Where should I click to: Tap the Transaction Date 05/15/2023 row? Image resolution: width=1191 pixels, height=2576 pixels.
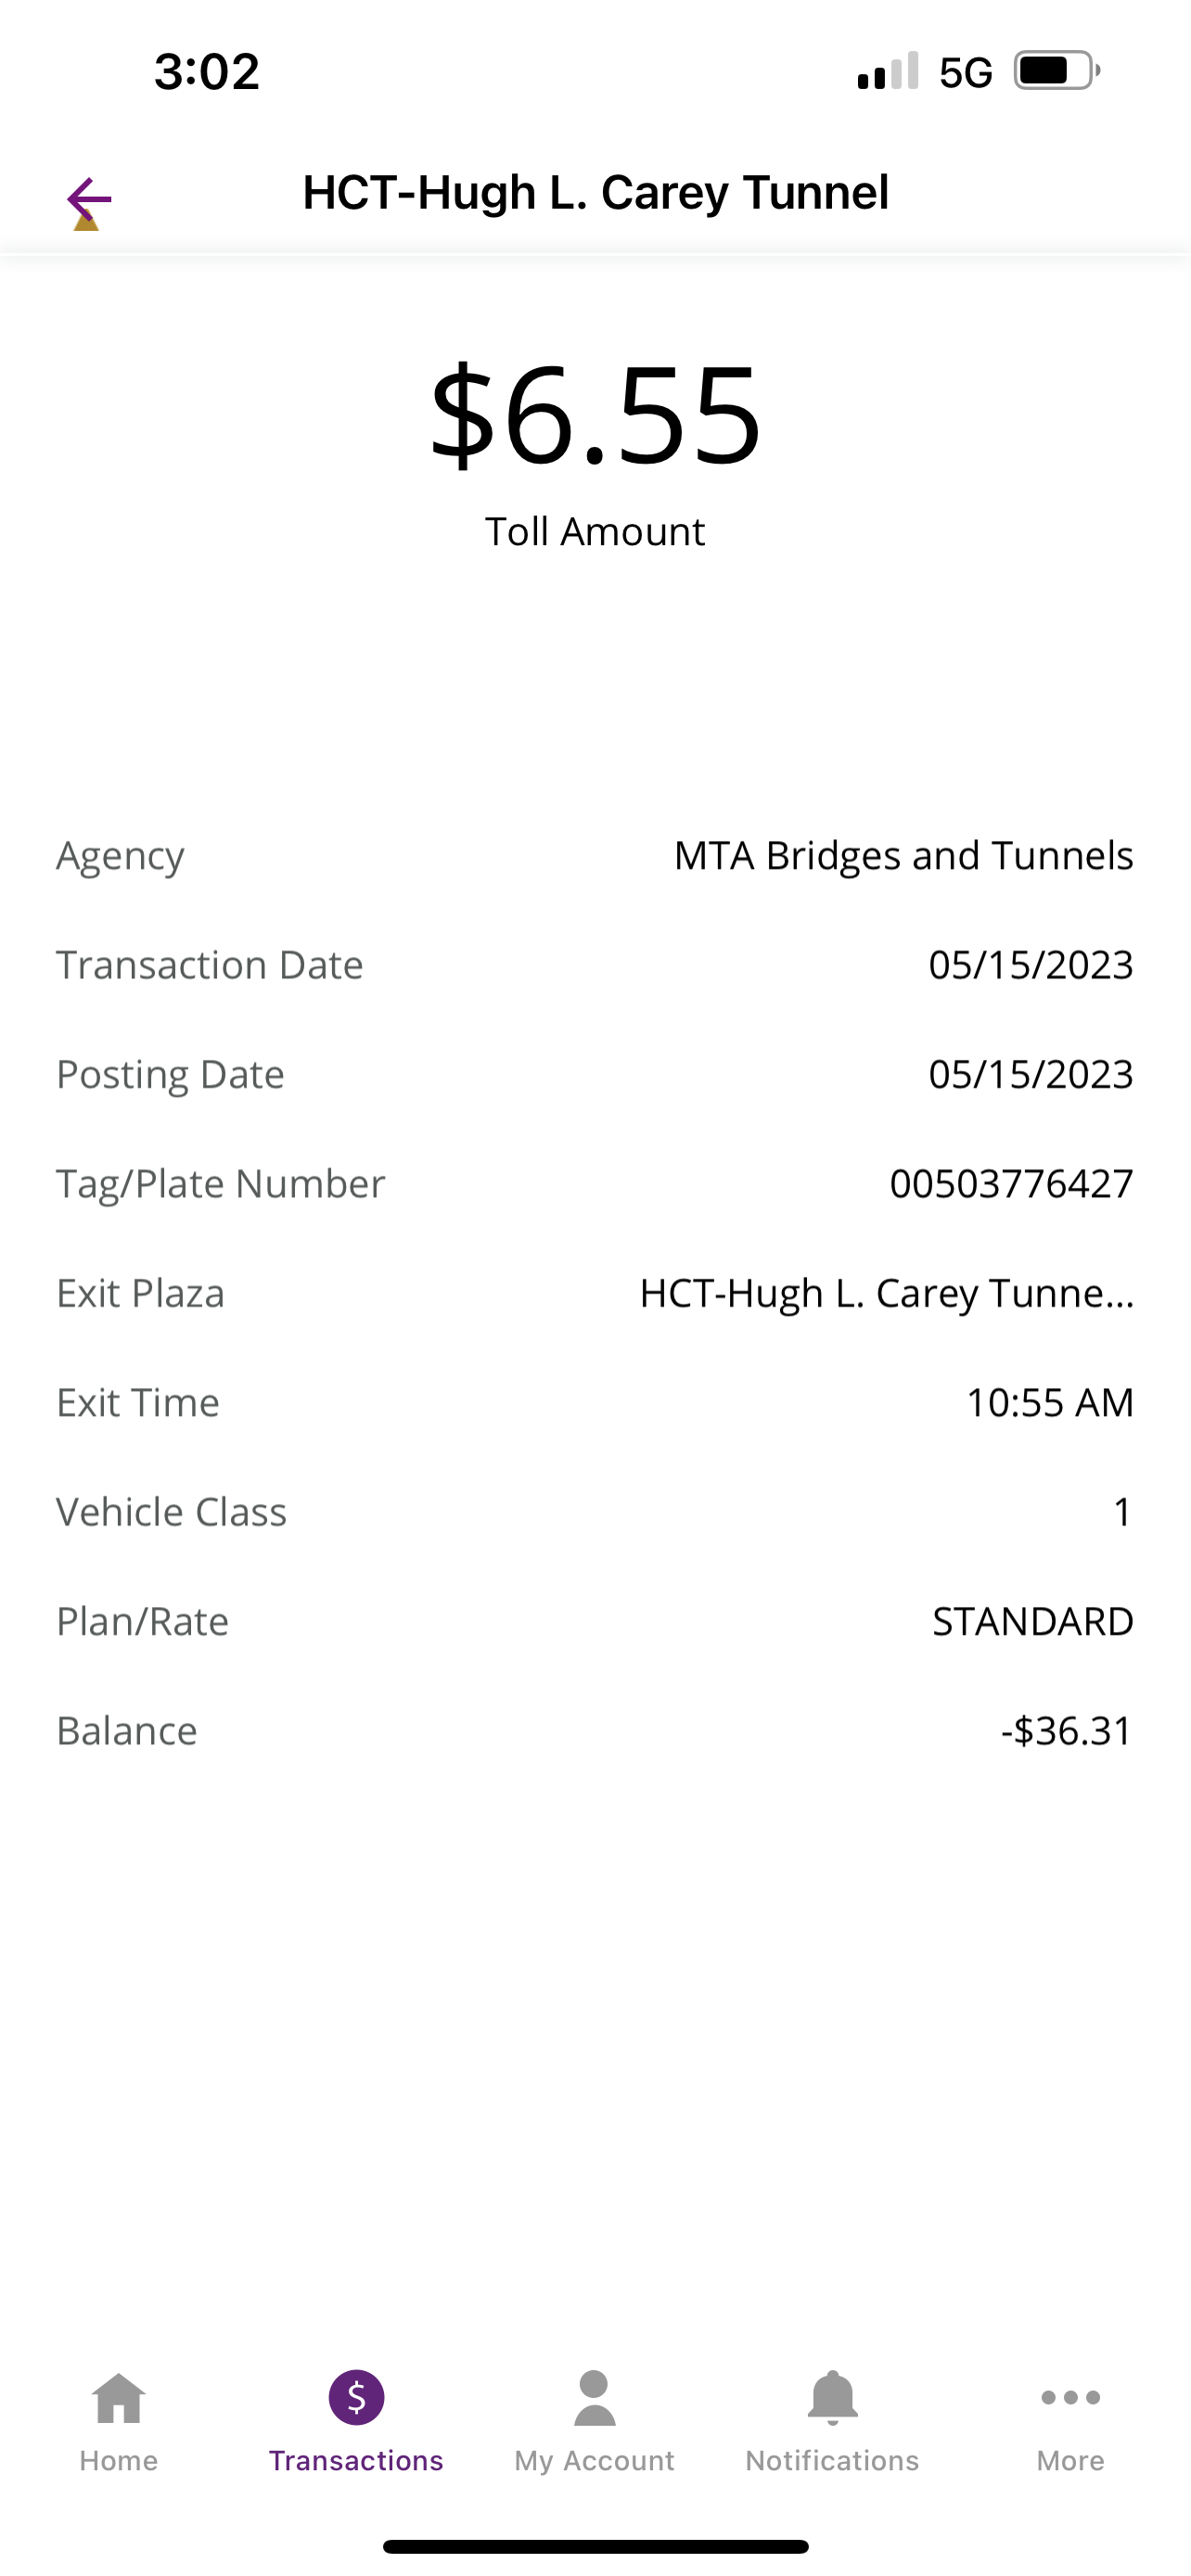tap(595, 965)
